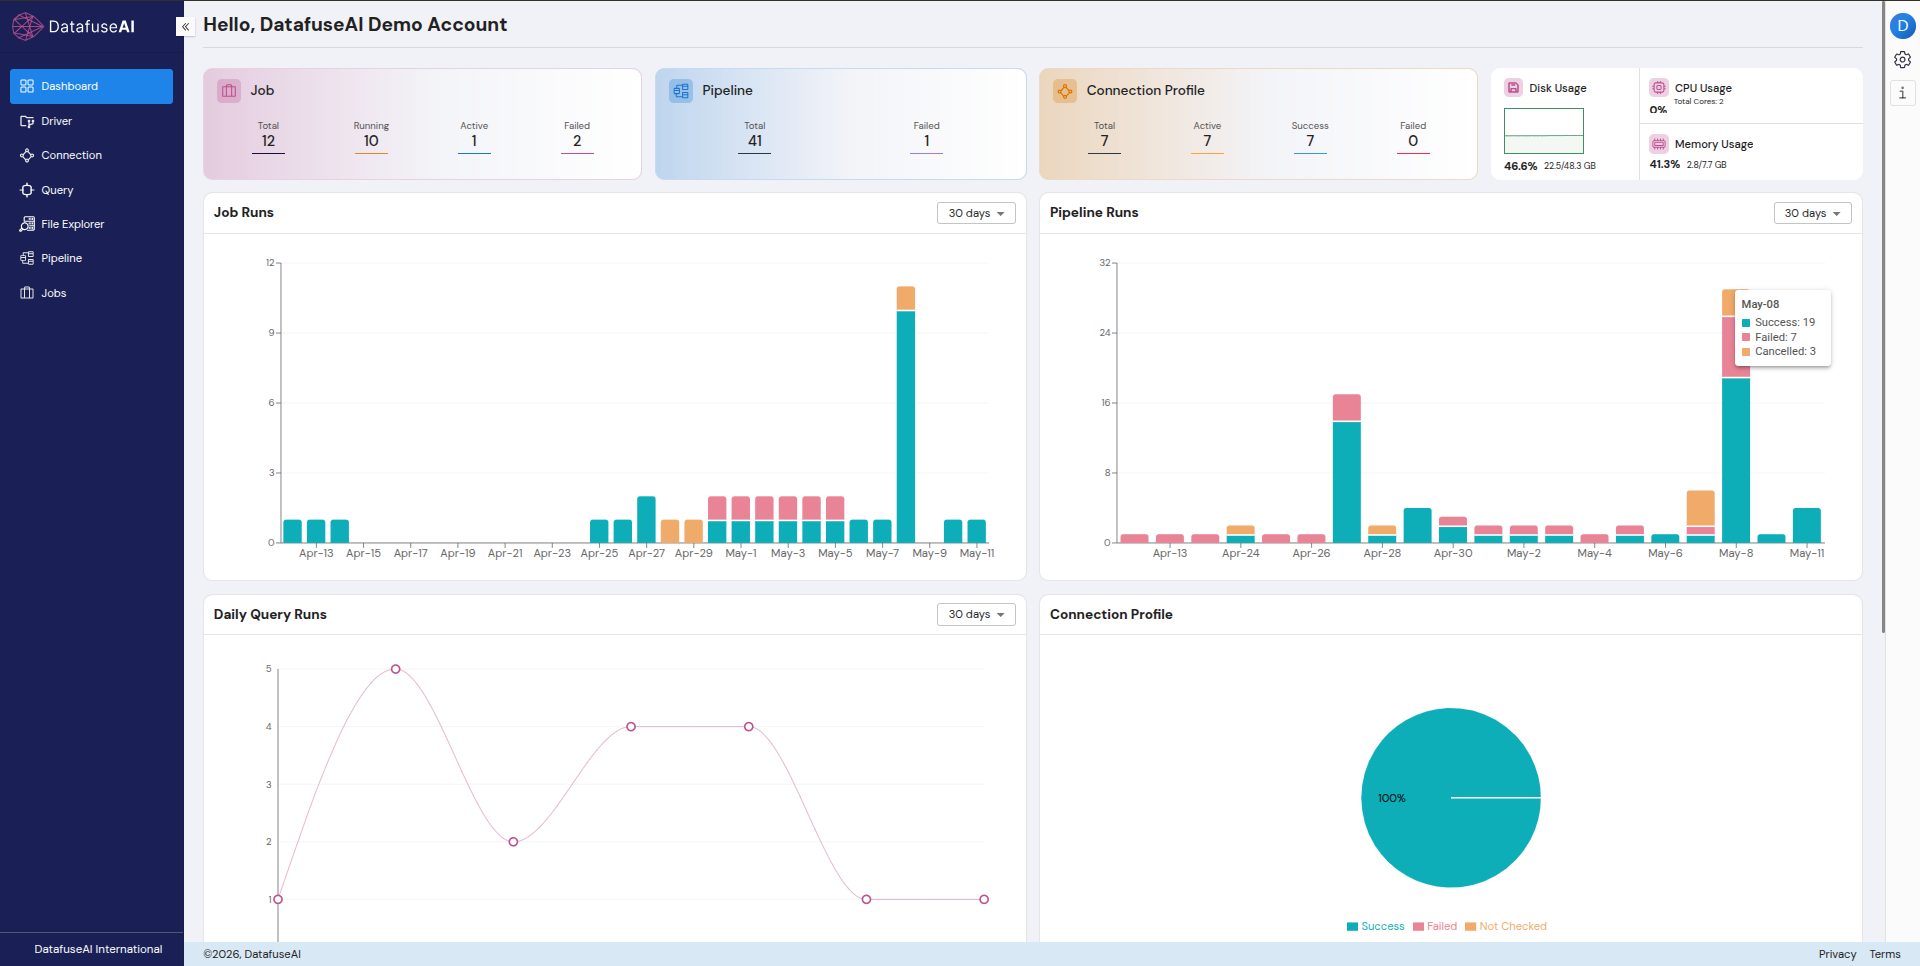Viewport: 1920px width, 966px height.
Task: Click the peak point of Daily Query Runs
Action: 396,669
